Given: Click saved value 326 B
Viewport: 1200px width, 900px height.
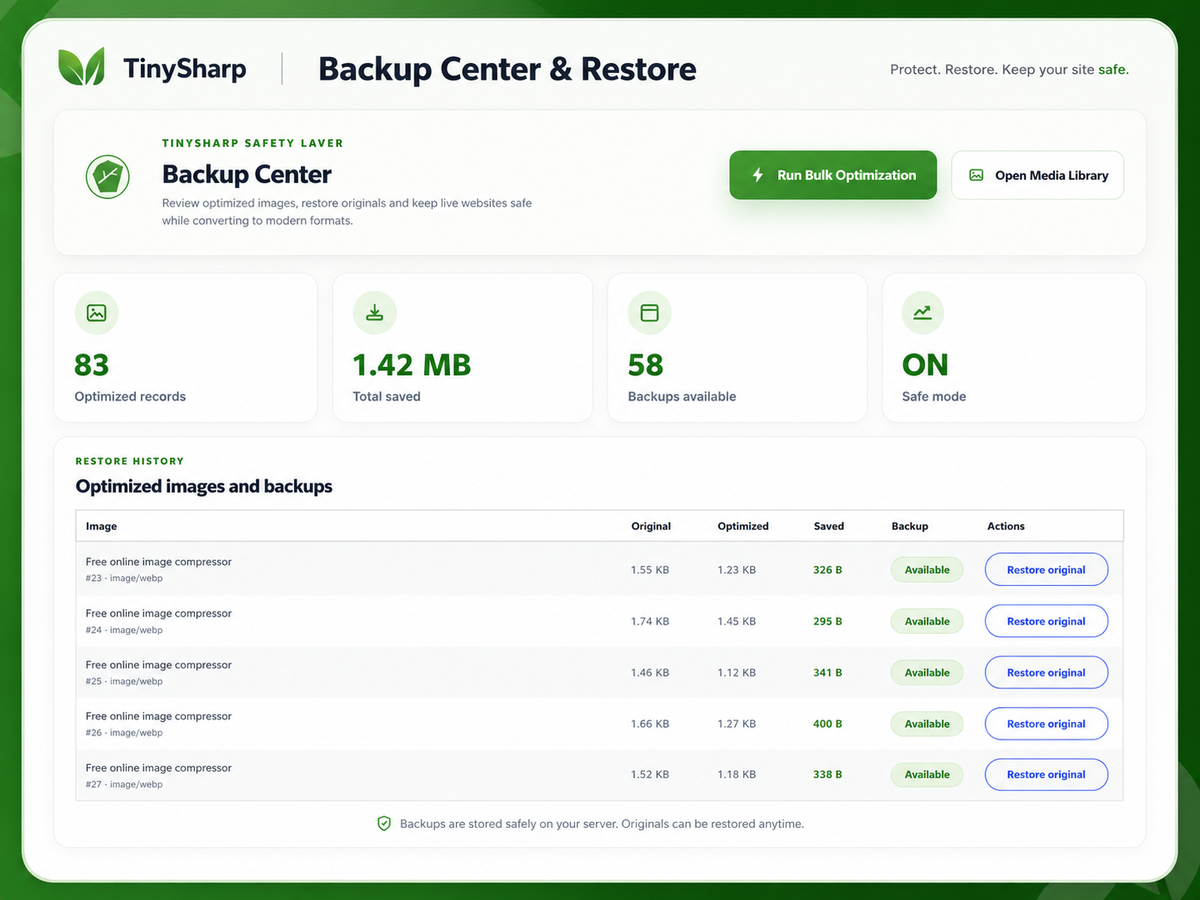Looking at the screenshot, I should (x=828, y=570).
